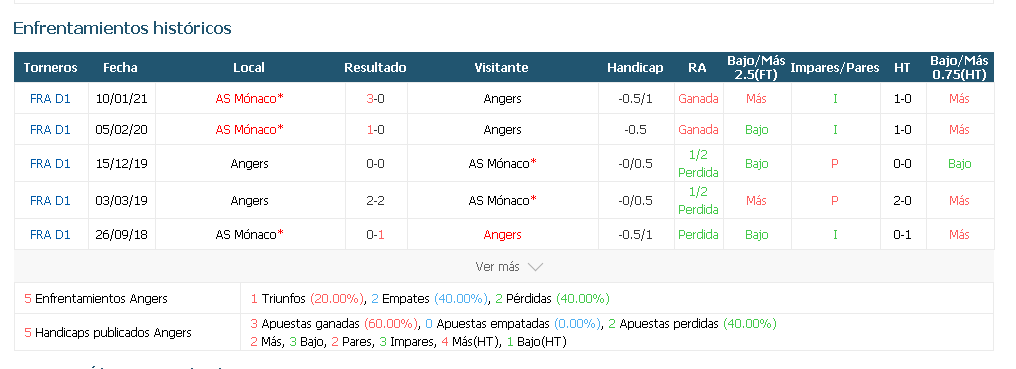The width and height of the screenshot is (1016, 369).
Task: Open FRA D1 link for 10/01/21
Action: [50, 99]
